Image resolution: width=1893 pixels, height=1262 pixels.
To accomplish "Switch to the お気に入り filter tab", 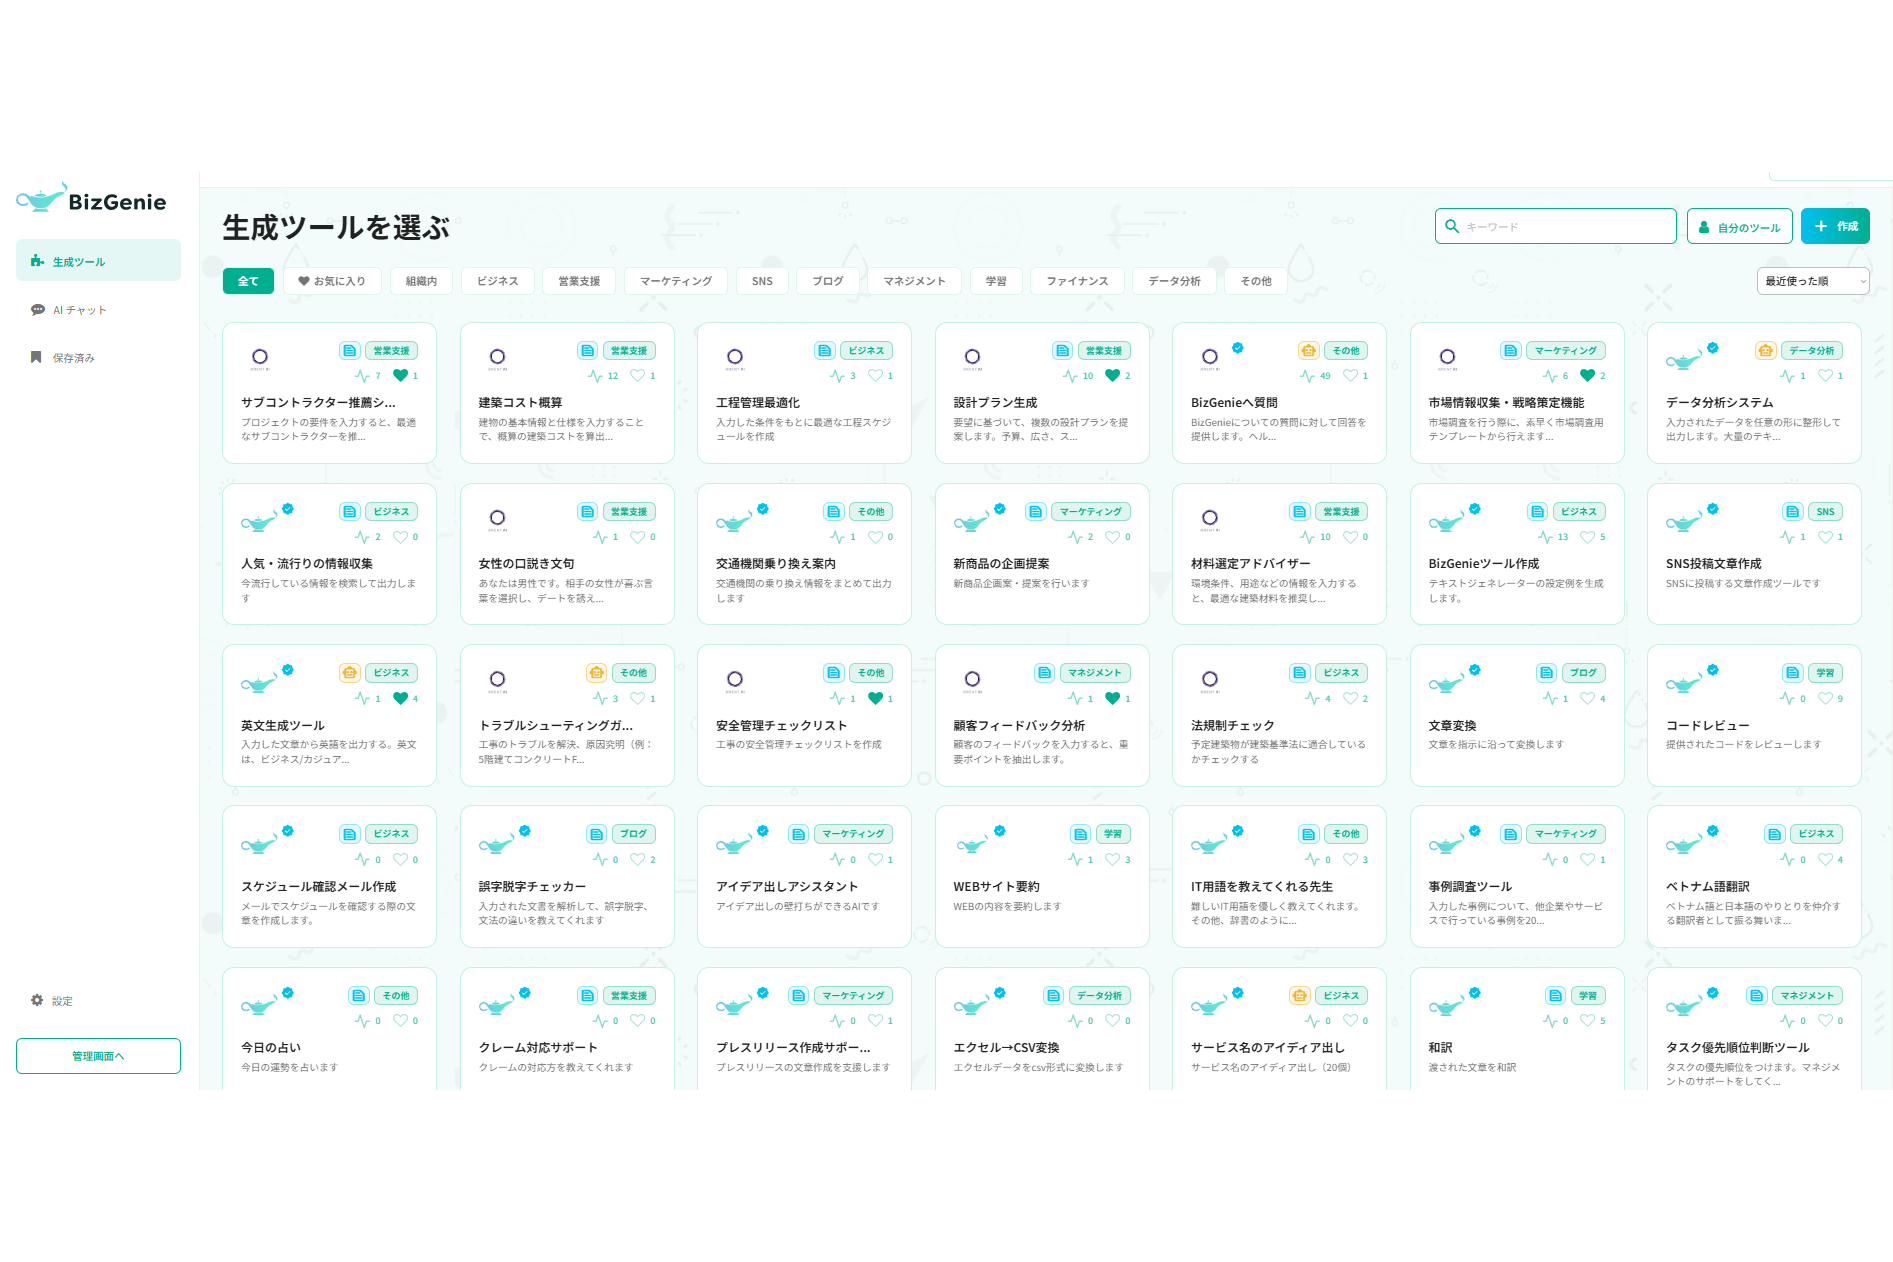I will [332, 281].
